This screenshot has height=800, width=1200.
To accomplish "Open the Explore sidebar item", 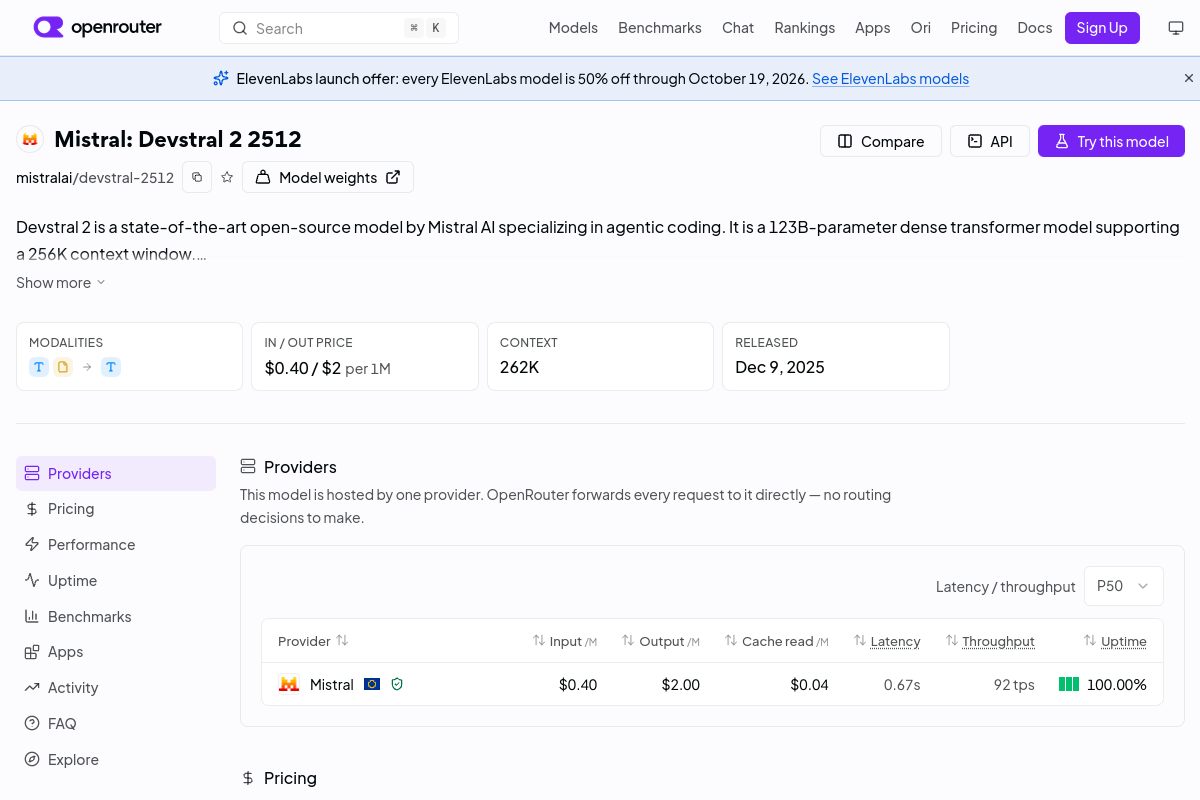I will pyautogui.click(x=116, y=760).
